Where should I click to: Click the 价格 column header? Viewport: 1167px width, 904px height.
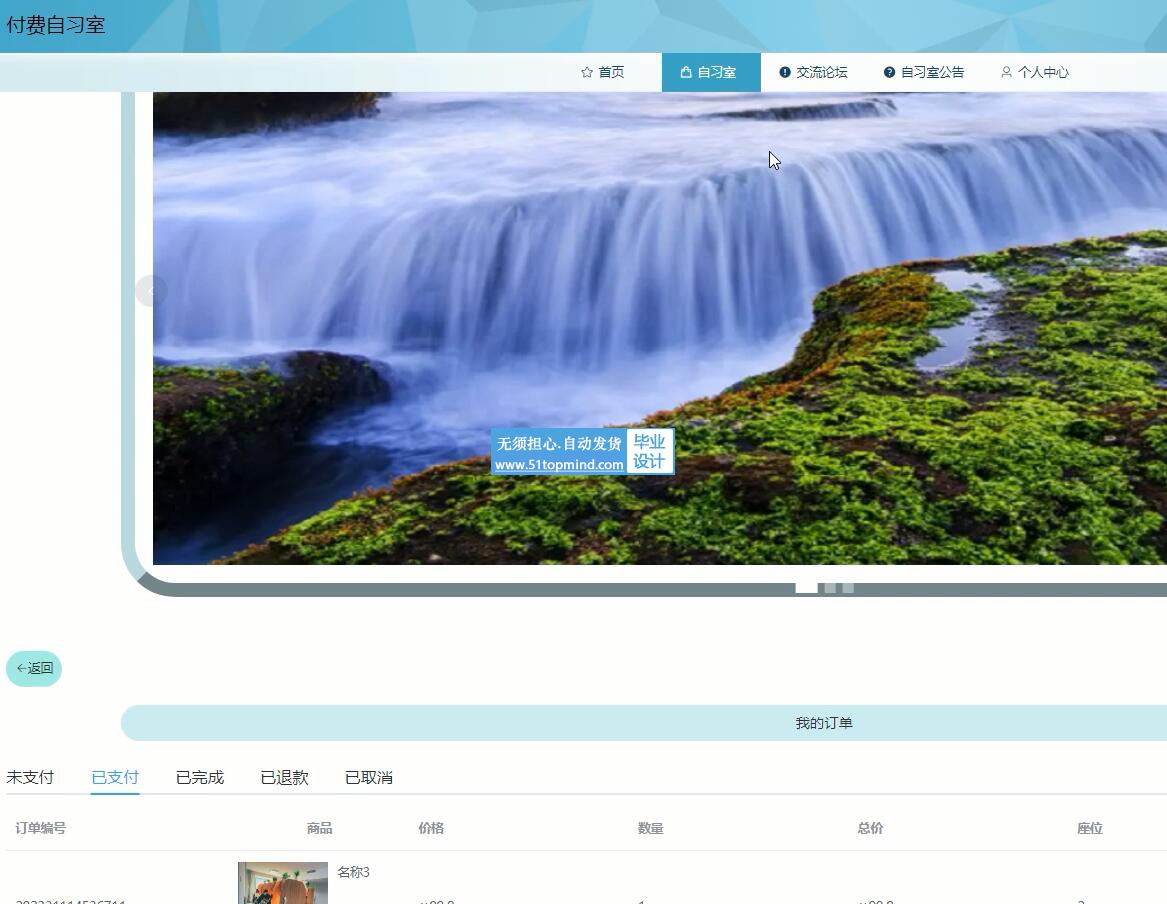(x=431, y=828)
